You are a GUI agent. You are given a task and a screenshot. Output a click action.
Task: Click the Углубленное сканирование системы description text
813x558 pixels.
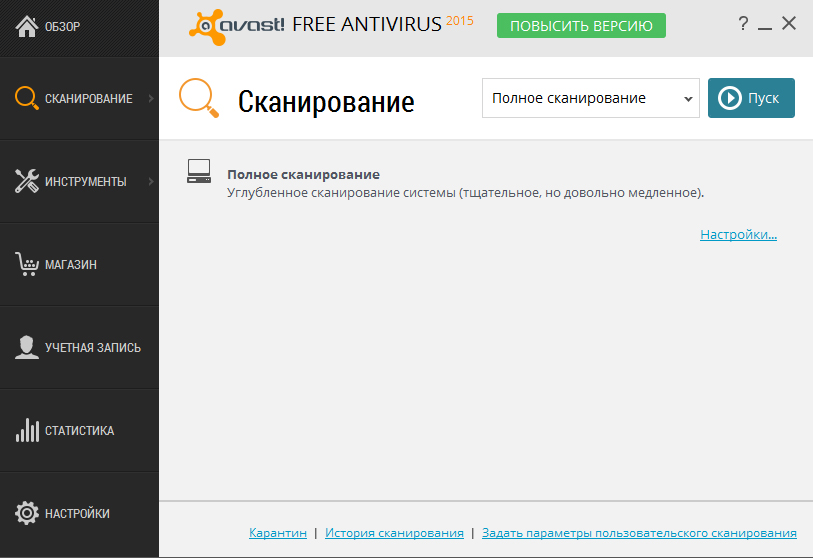[x=466, y=193]
